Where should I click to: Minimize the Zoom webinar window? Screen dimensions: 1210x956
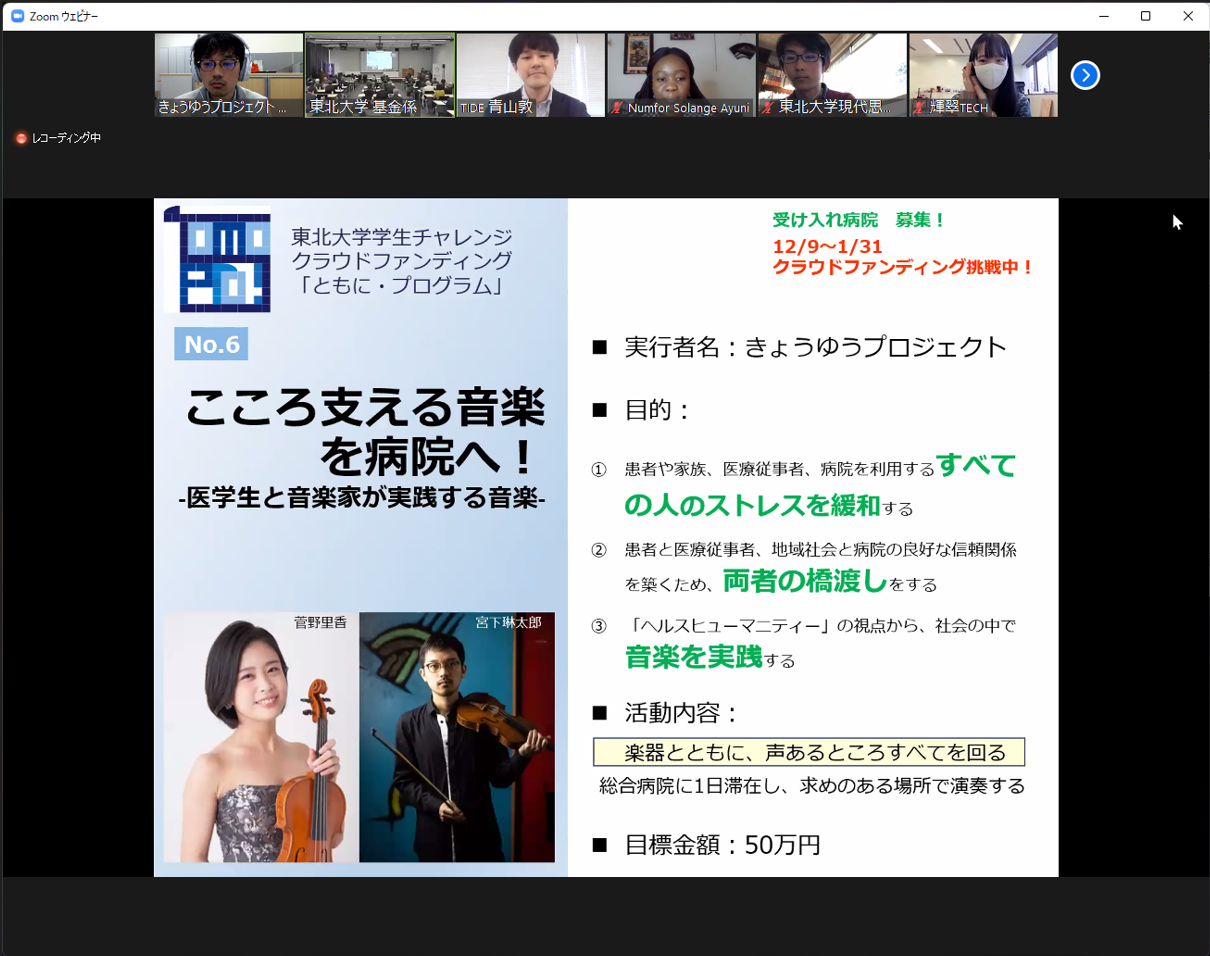coord(1103,16)
